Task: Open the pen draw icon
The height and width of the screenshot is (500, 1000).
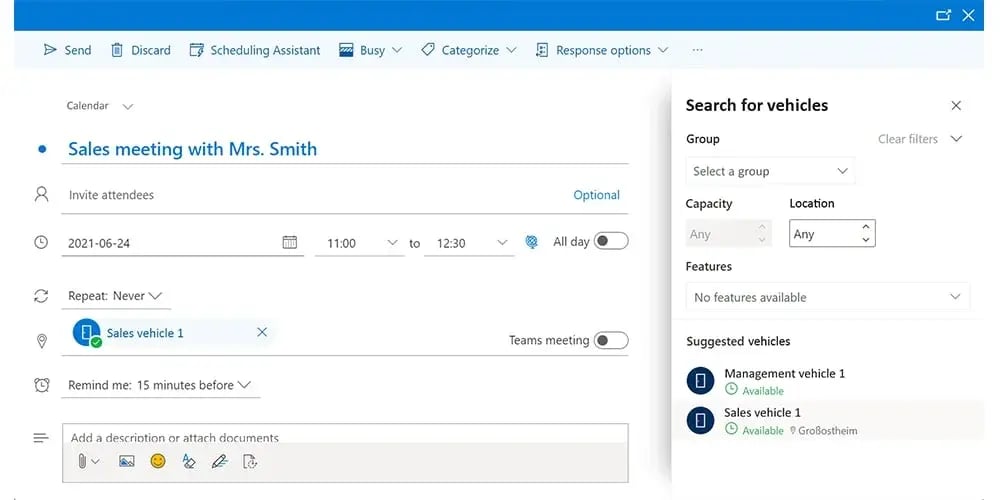Action: click(219, 461)
